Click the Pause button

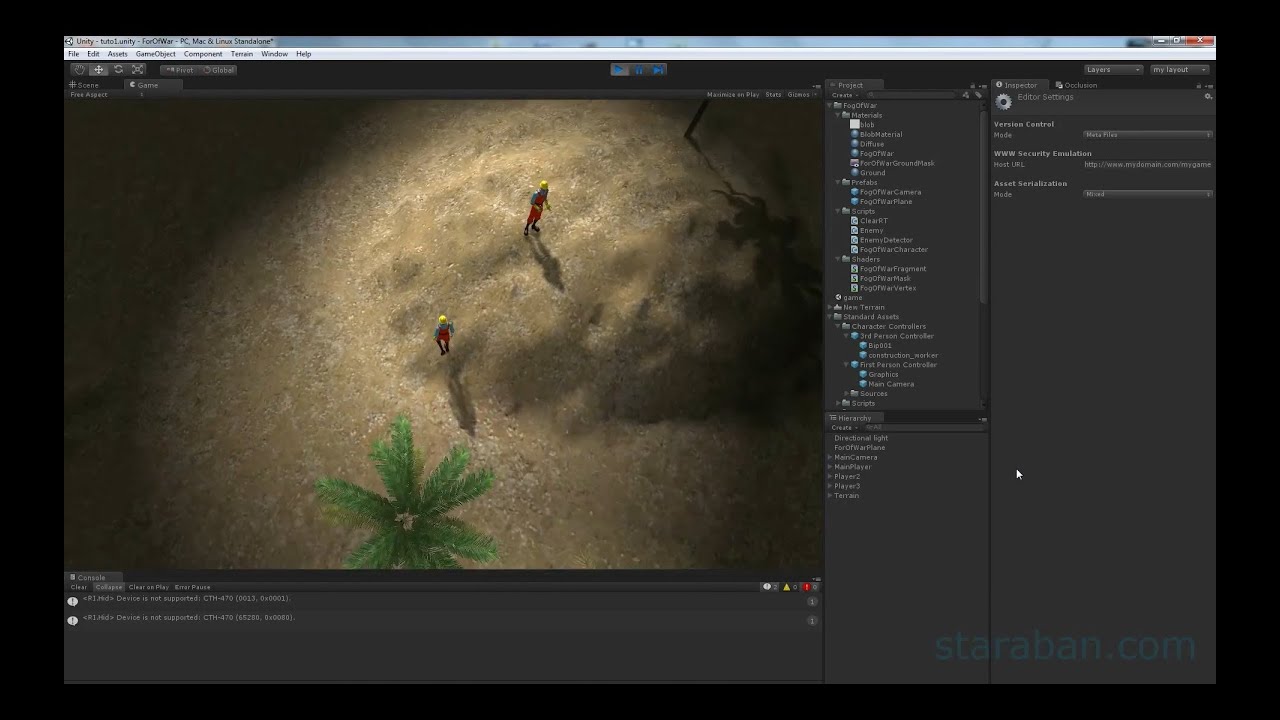tap(639, 70)
